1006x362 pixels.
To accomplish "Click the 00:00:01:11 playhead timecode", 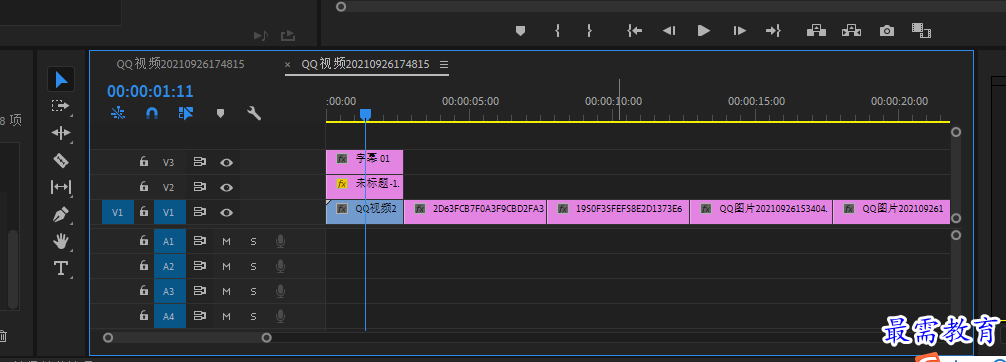I will pyautogui.click(x=150, y=92).
